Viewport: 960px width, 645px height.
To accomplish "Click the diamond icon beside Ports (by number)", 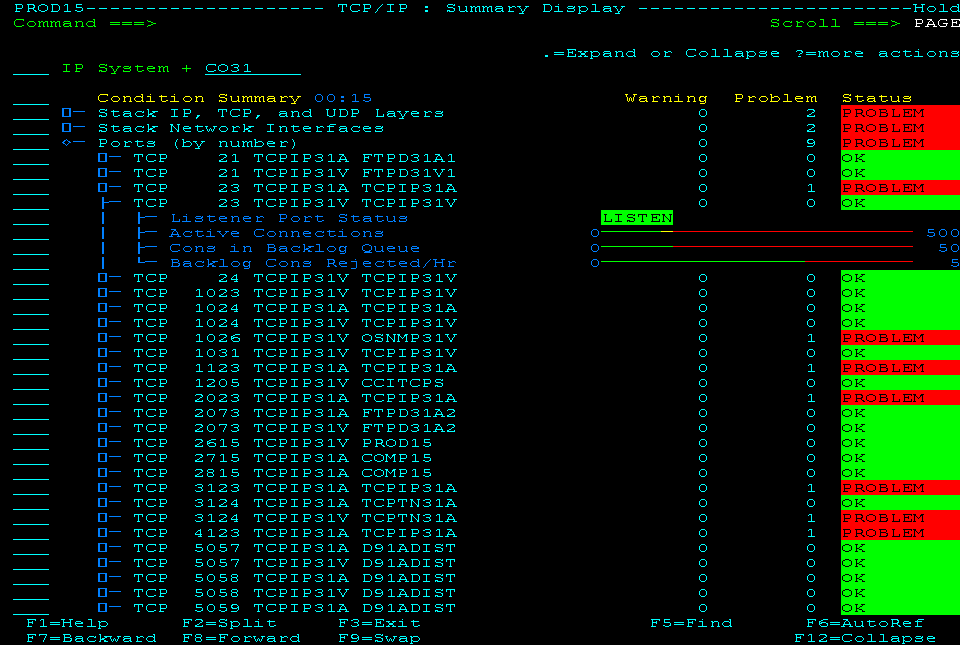I will click(64, 142).
